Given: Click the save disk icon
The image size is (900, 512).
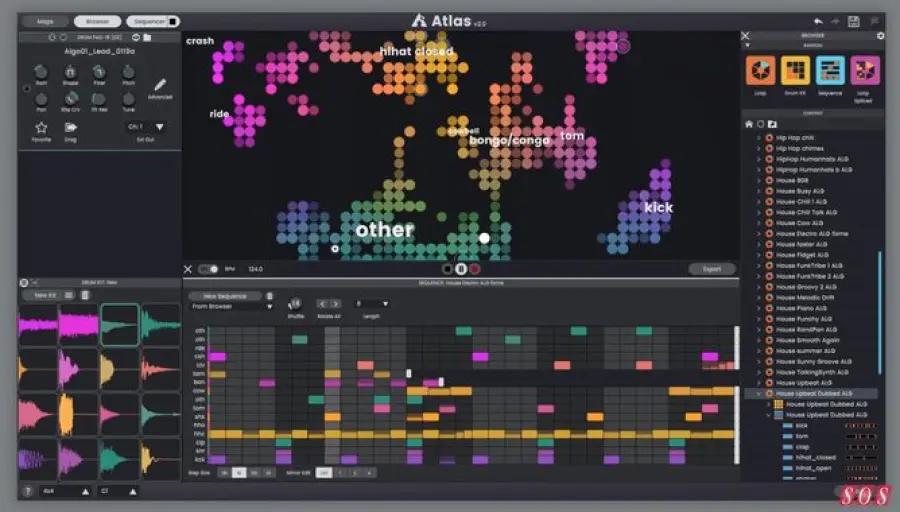Looking at the screenshot, I should 853,20.
